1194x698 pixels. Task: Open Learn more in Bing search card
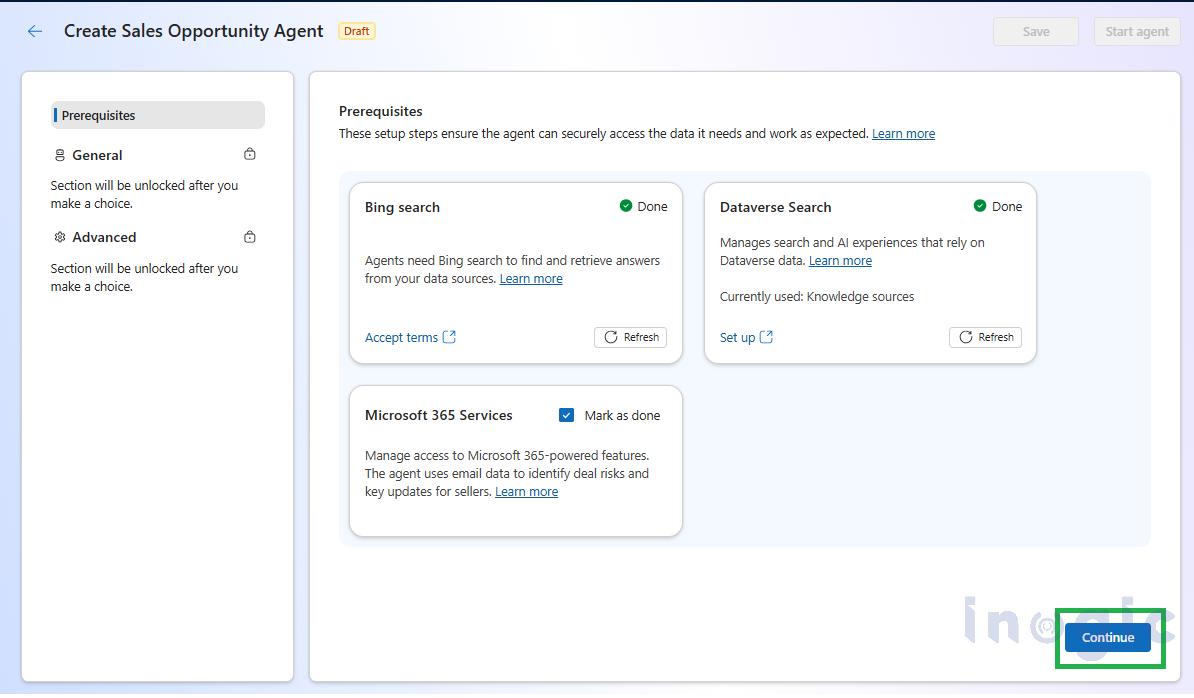(x=531, y=279)
